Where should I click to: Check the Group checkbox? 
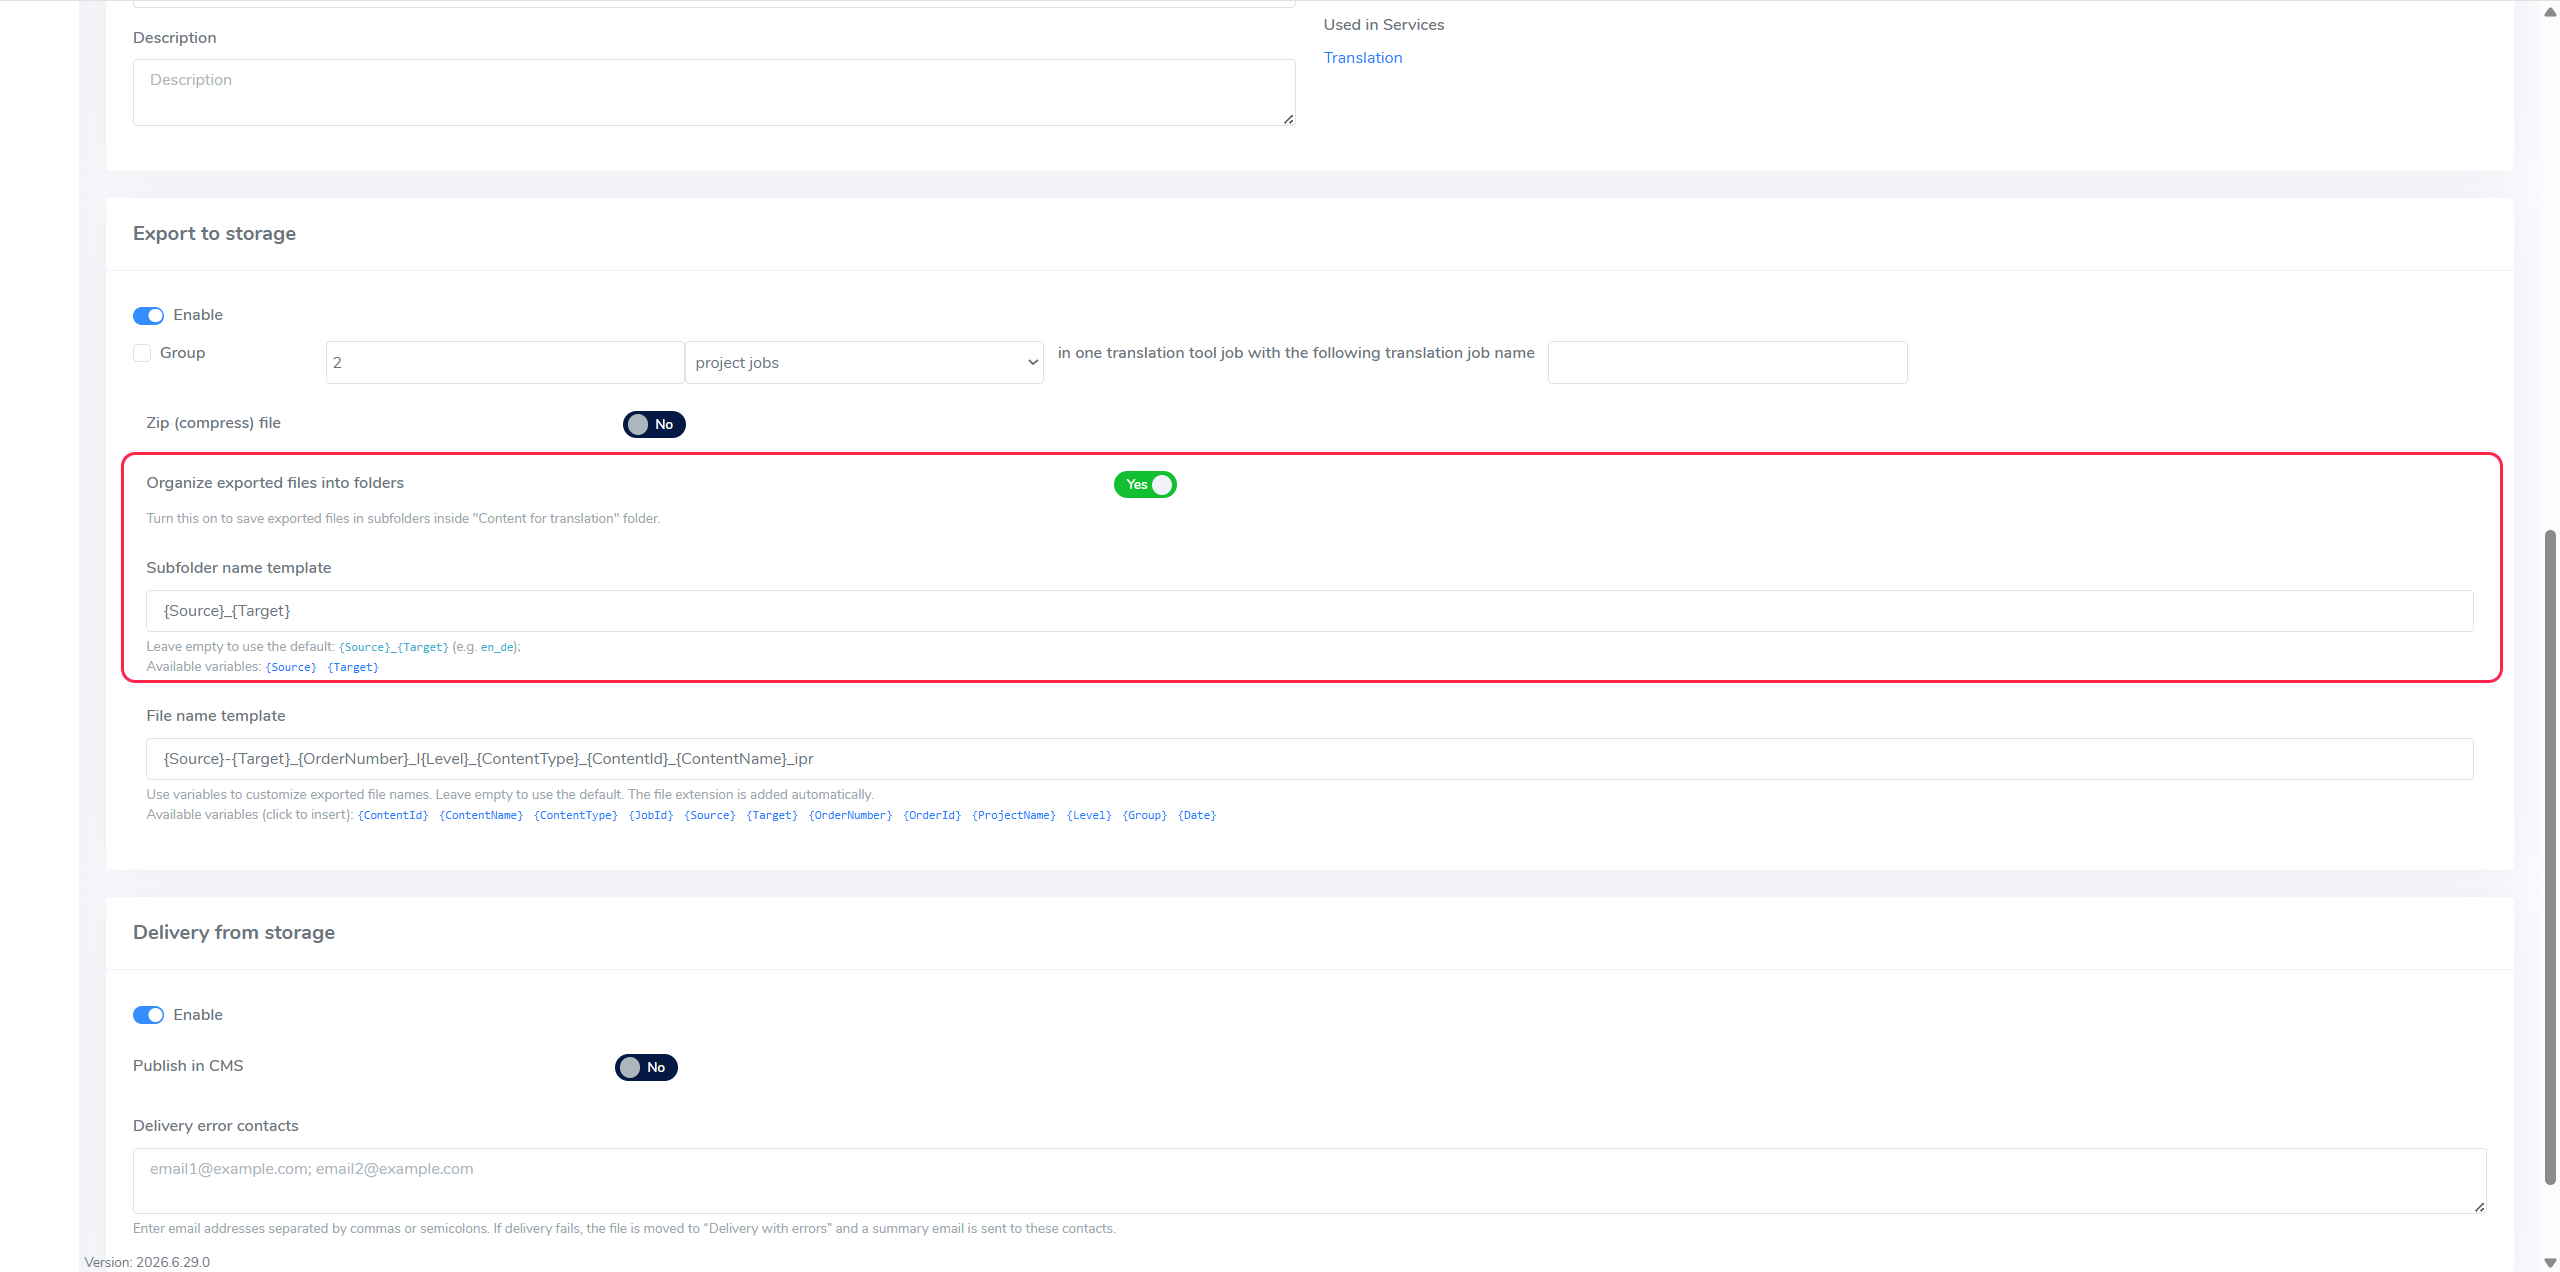point(142,353)
